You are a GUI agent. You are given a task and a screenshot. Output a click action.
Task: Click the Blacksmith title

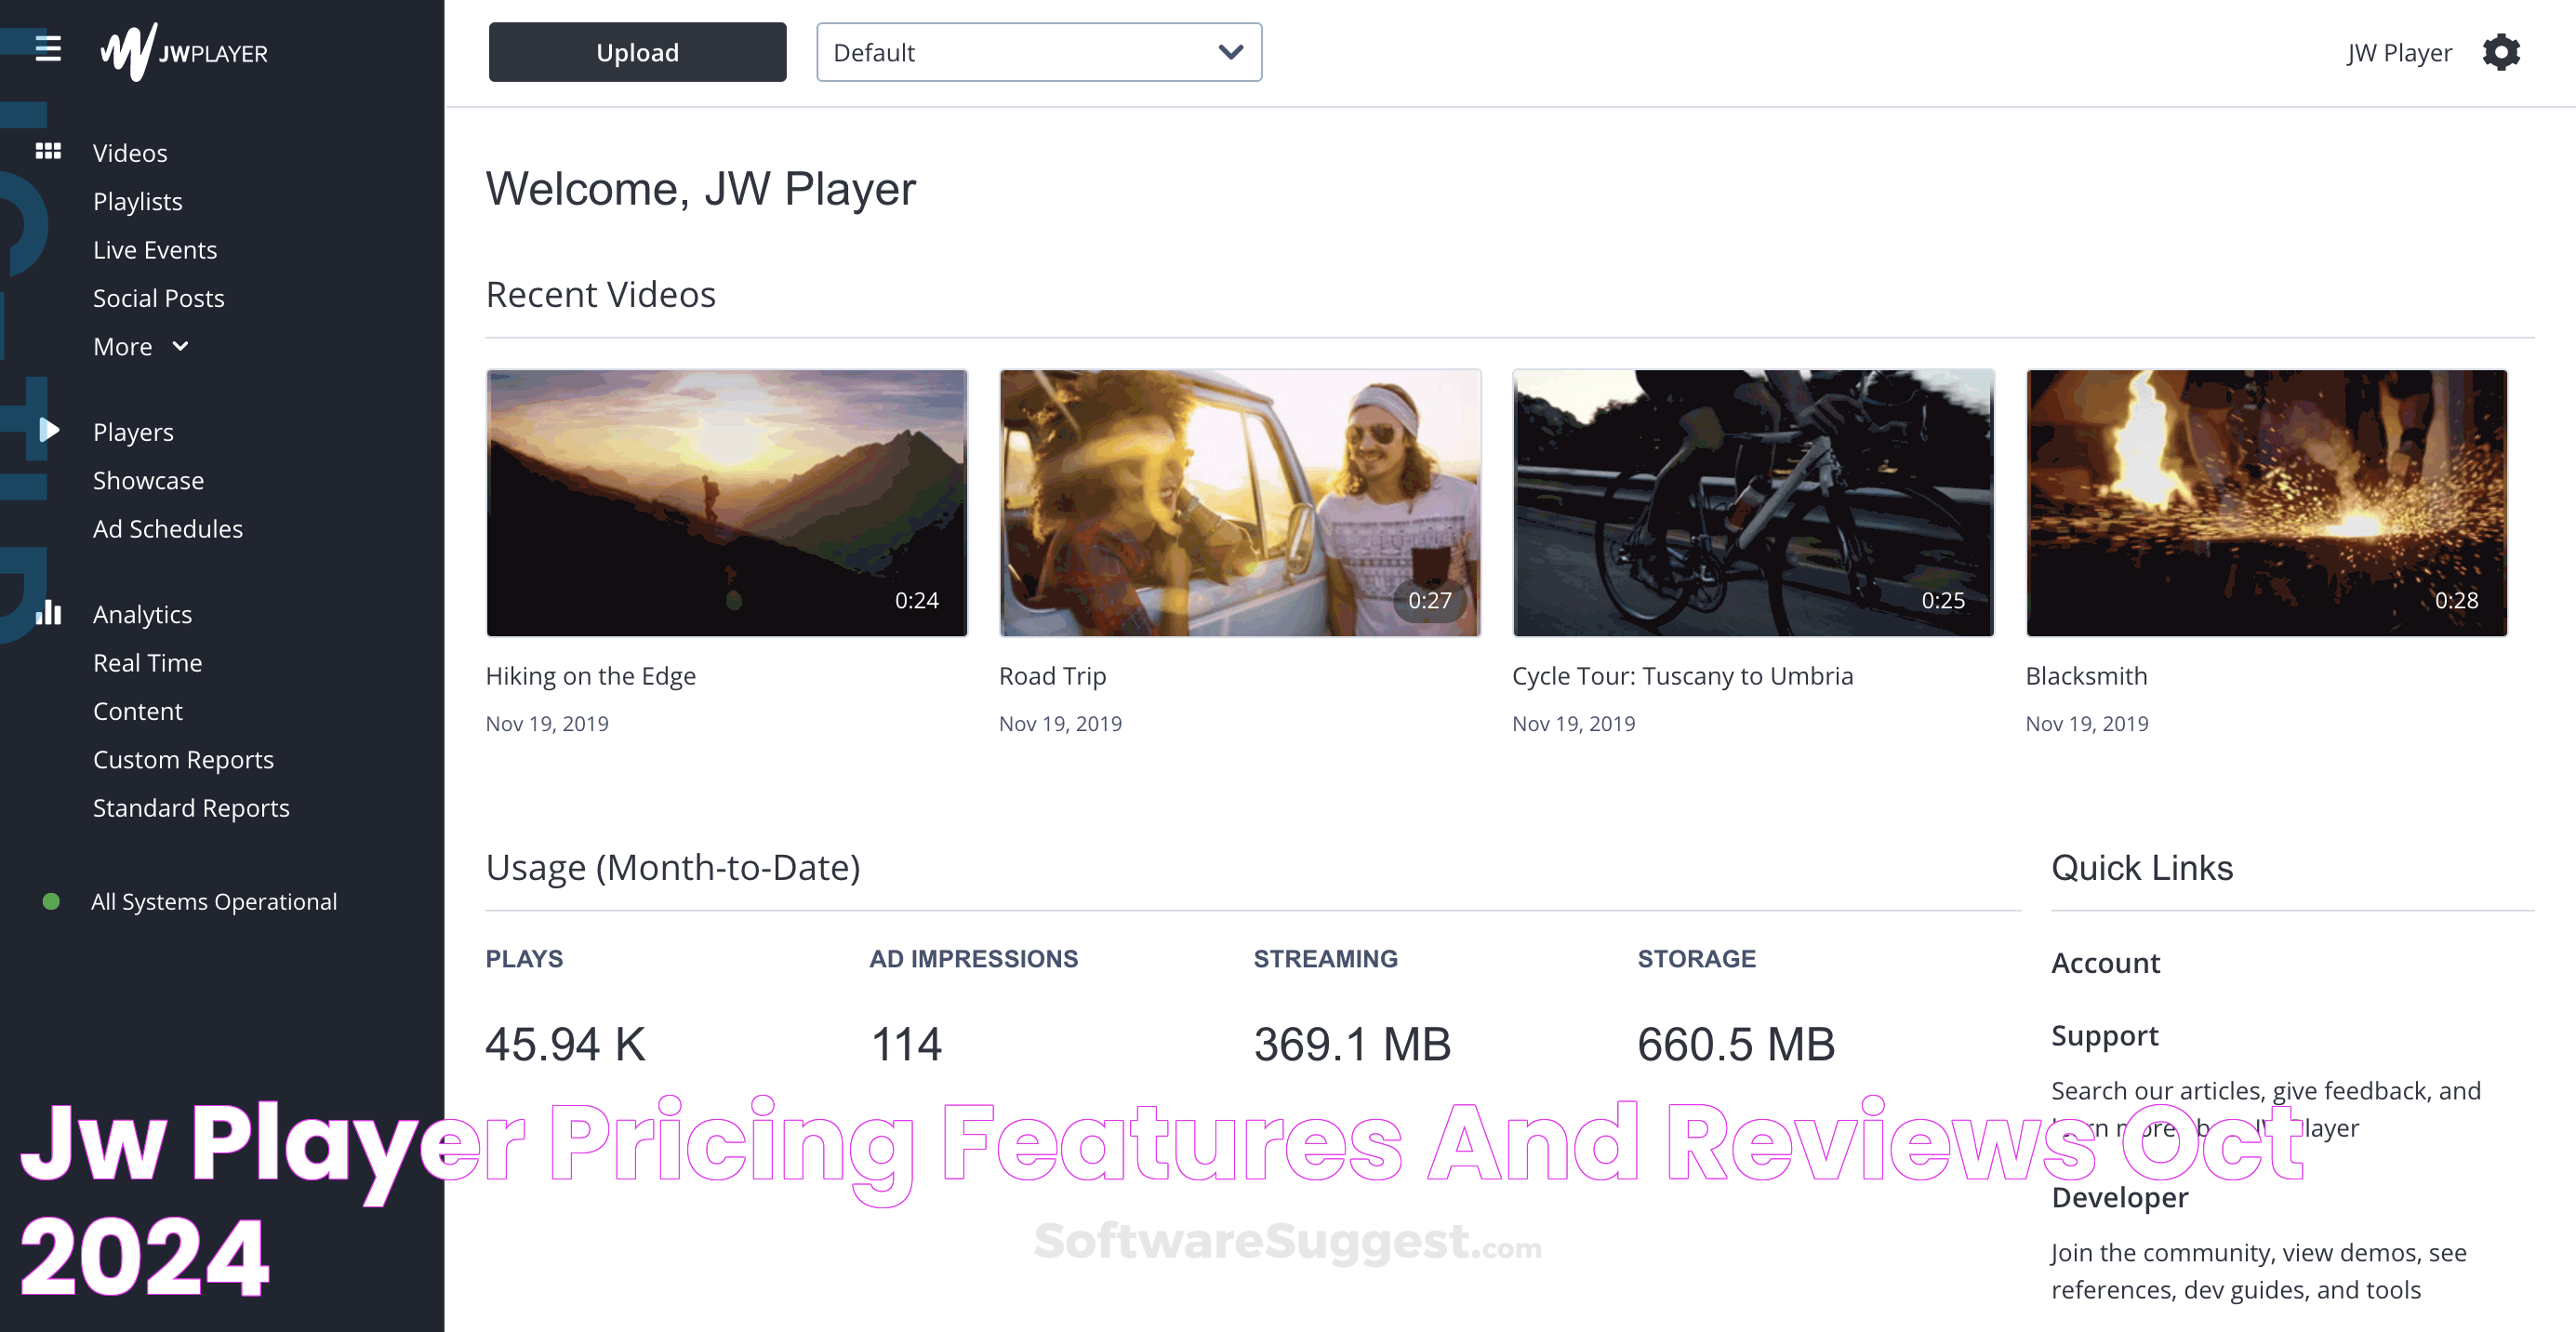[2087, 676]
